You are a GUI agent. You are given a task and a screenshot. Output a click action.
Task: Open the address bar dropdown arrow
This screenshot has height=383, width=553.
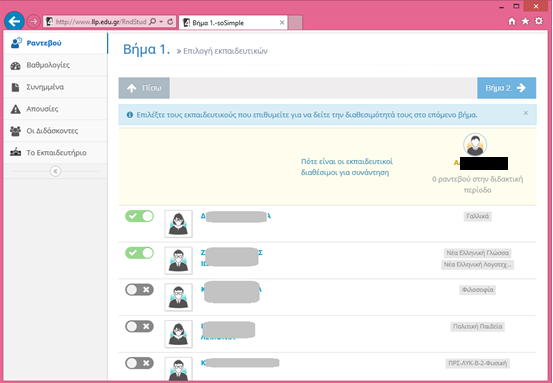pos(161,22)
